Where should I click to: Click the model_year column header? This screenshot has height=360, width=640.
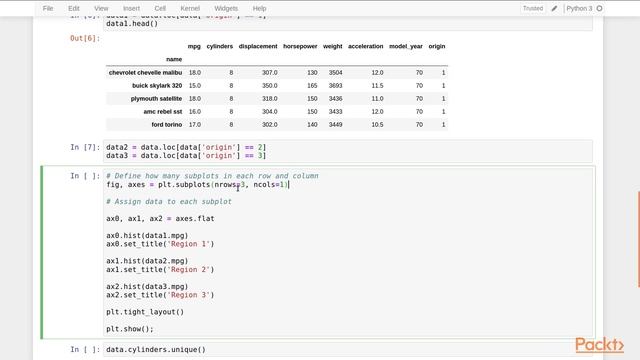tap(406, 46)
